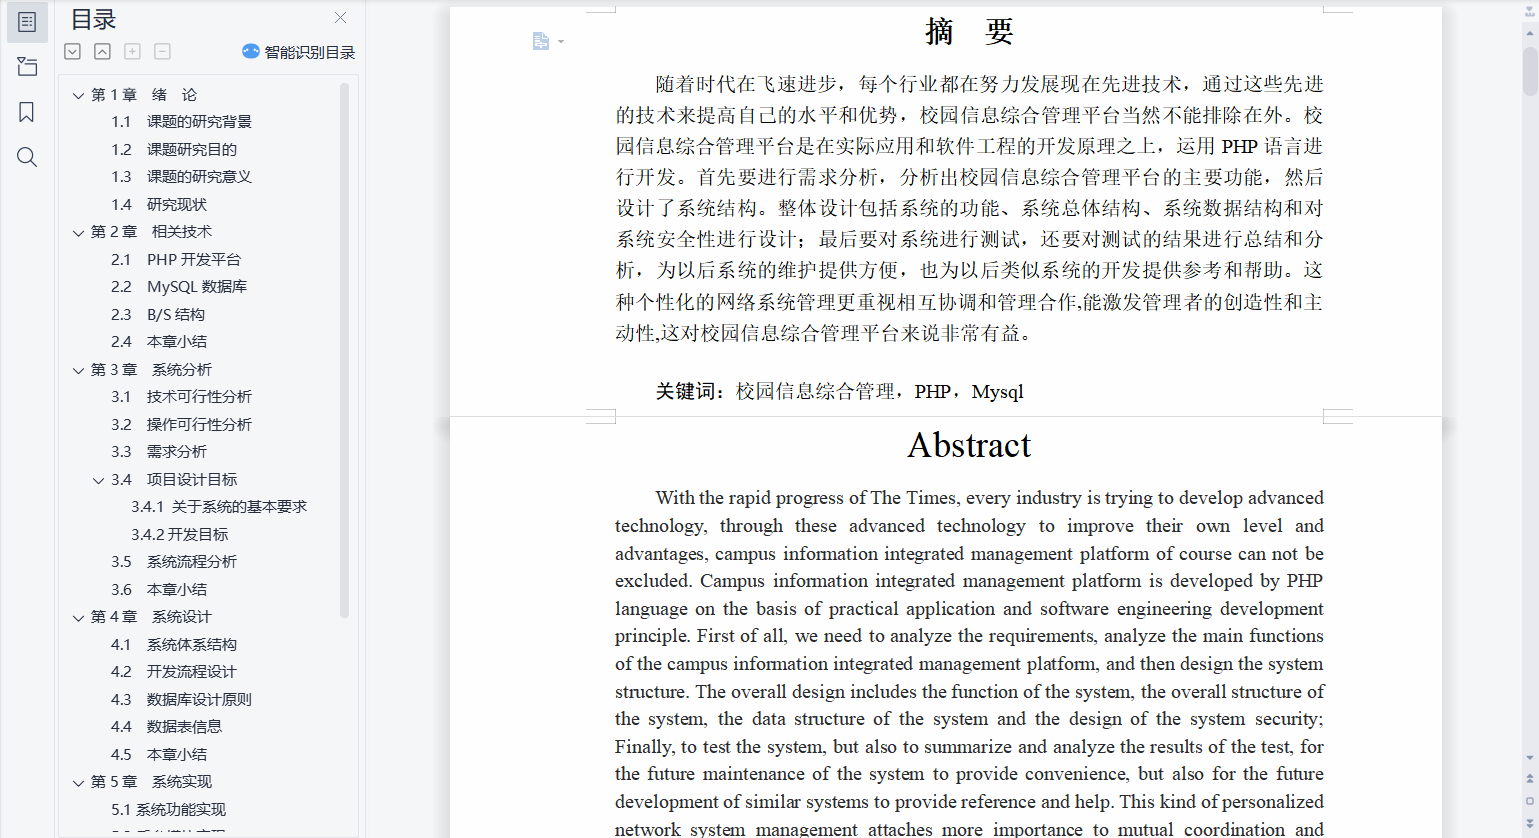
Task: Select 4.3 数据库设计原则 in outline
Action: (x=181, y=700)
